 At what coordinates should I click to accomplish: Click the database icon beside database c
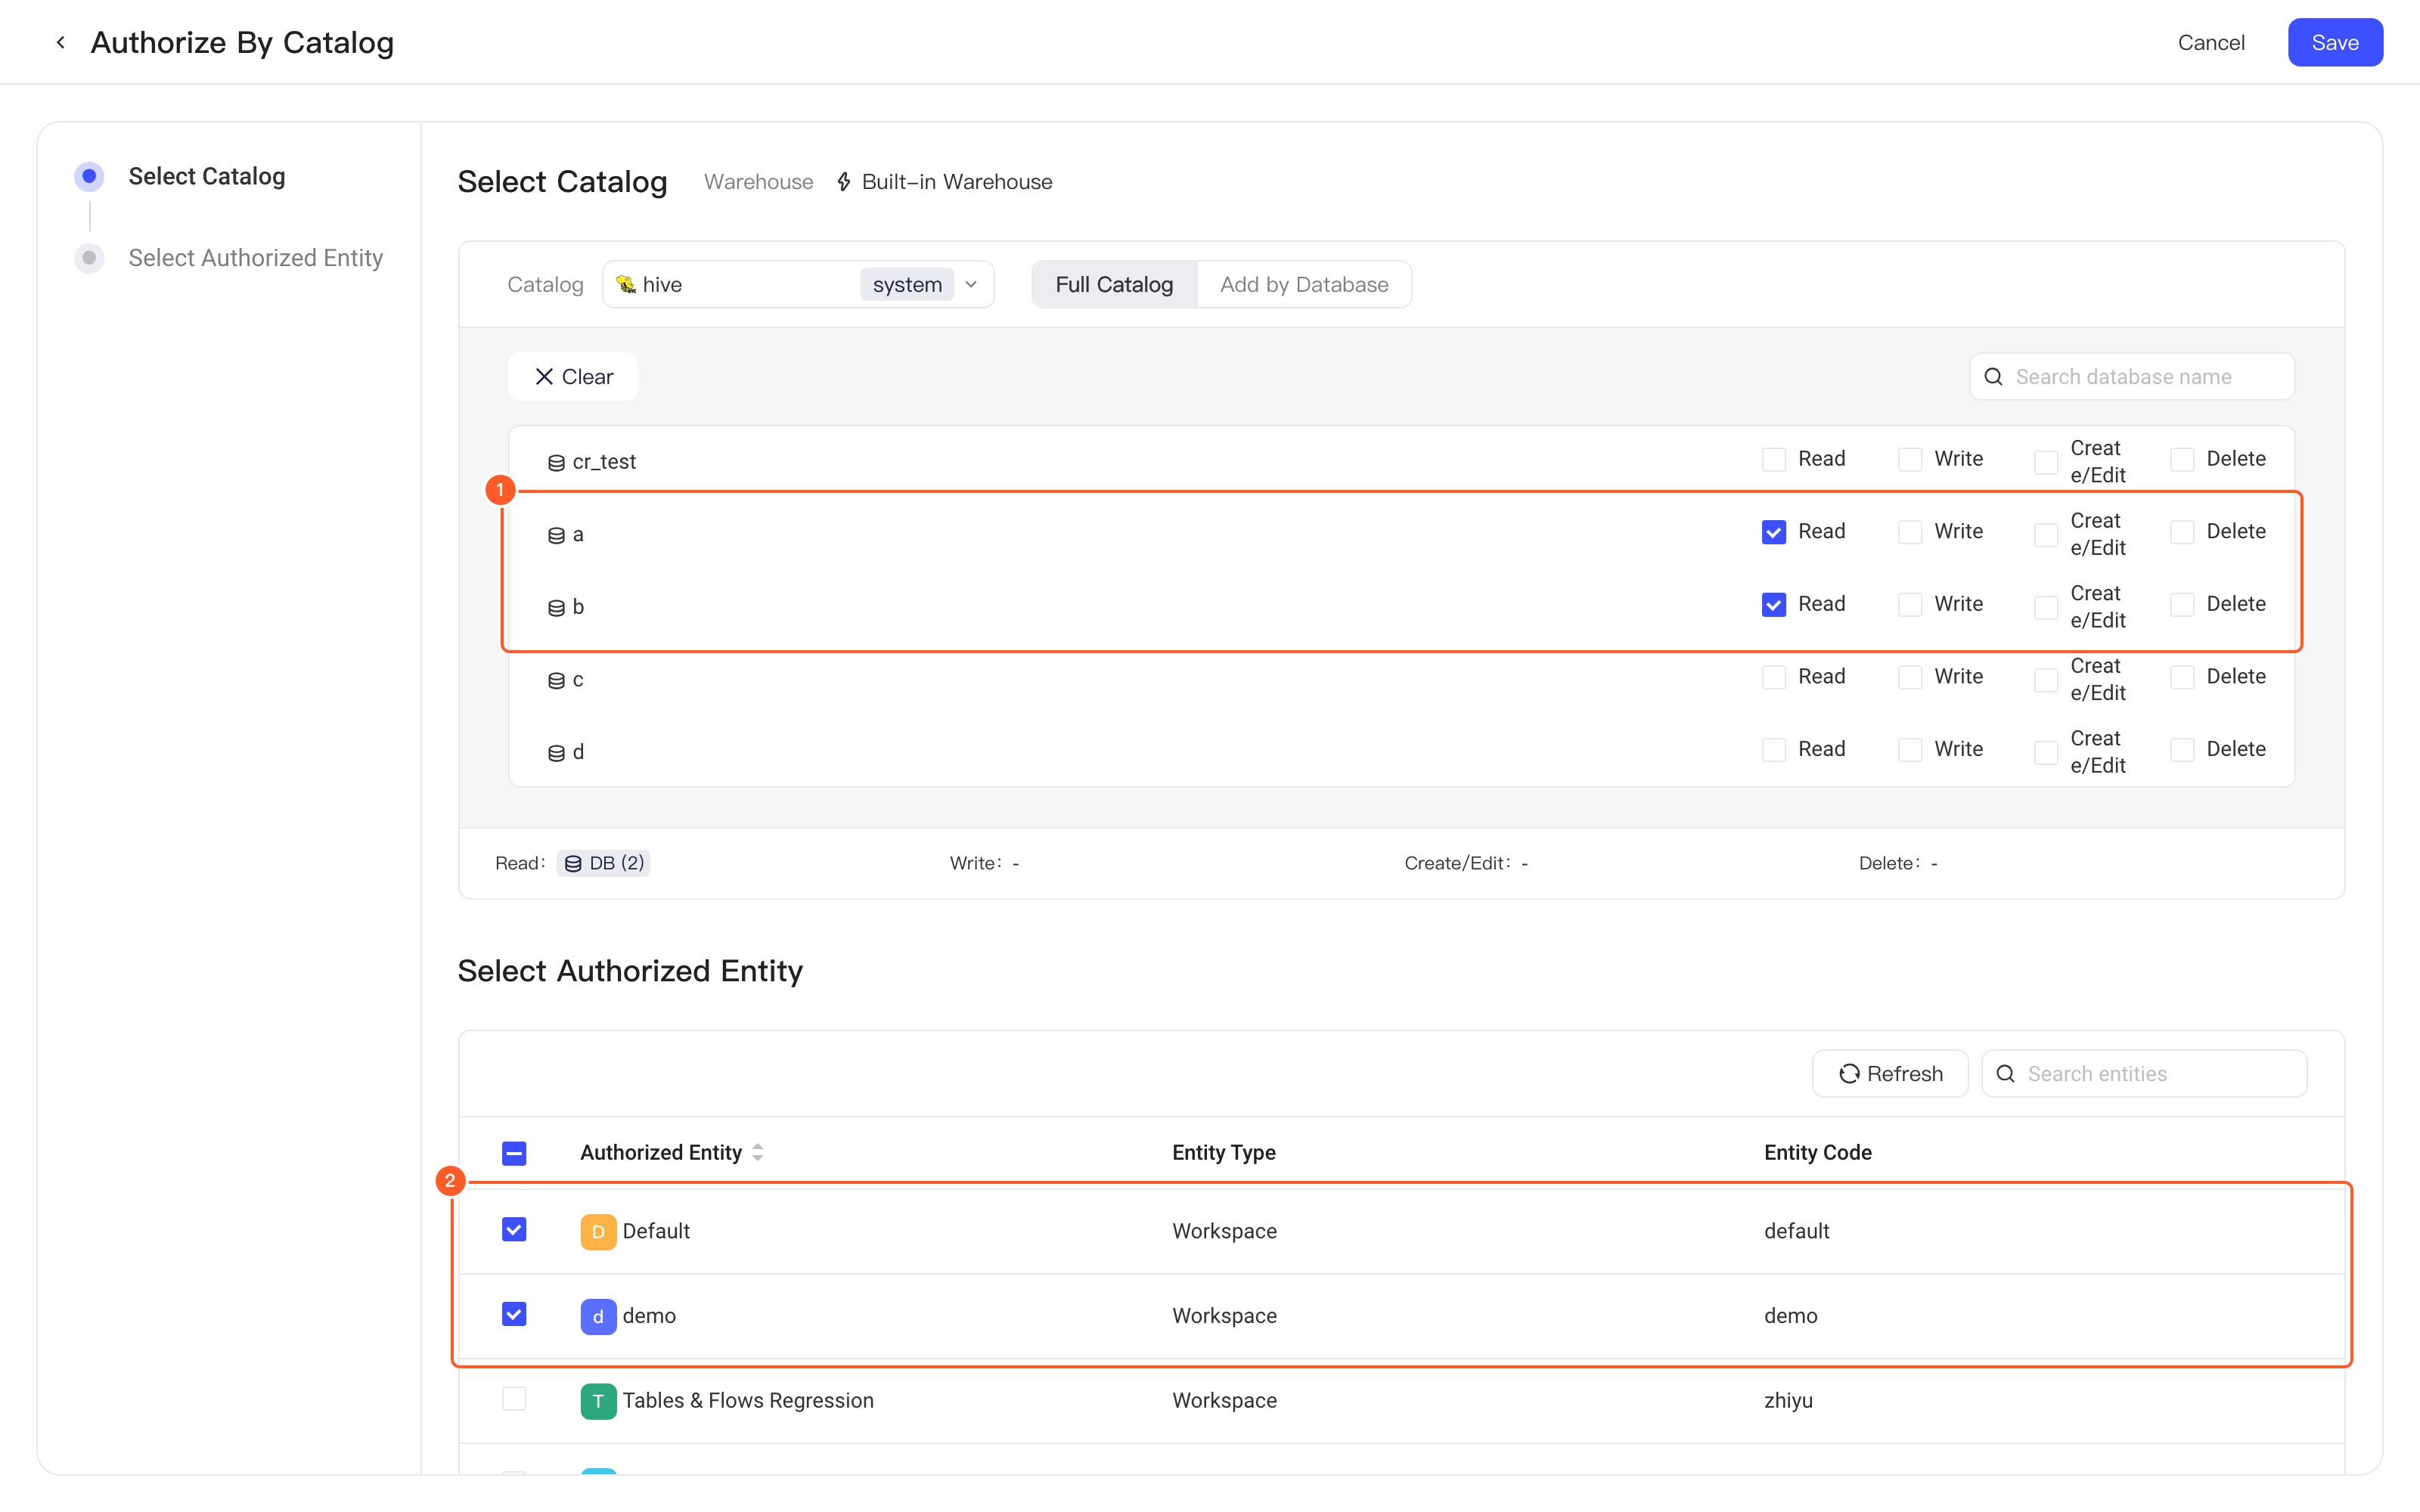556,680
